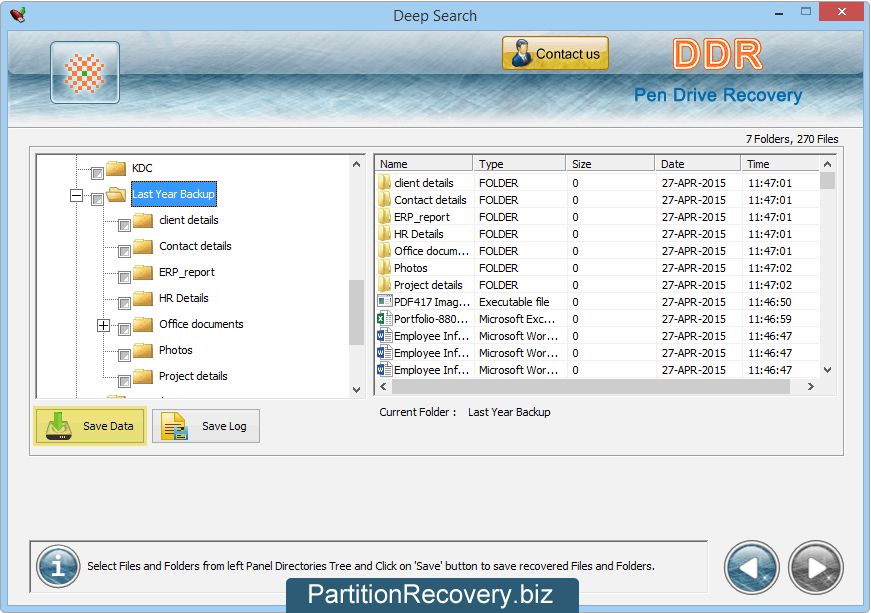Screen dimensions: 871x613
Task: Click Contact details folder icon in file list
Action: pos(384,200)
